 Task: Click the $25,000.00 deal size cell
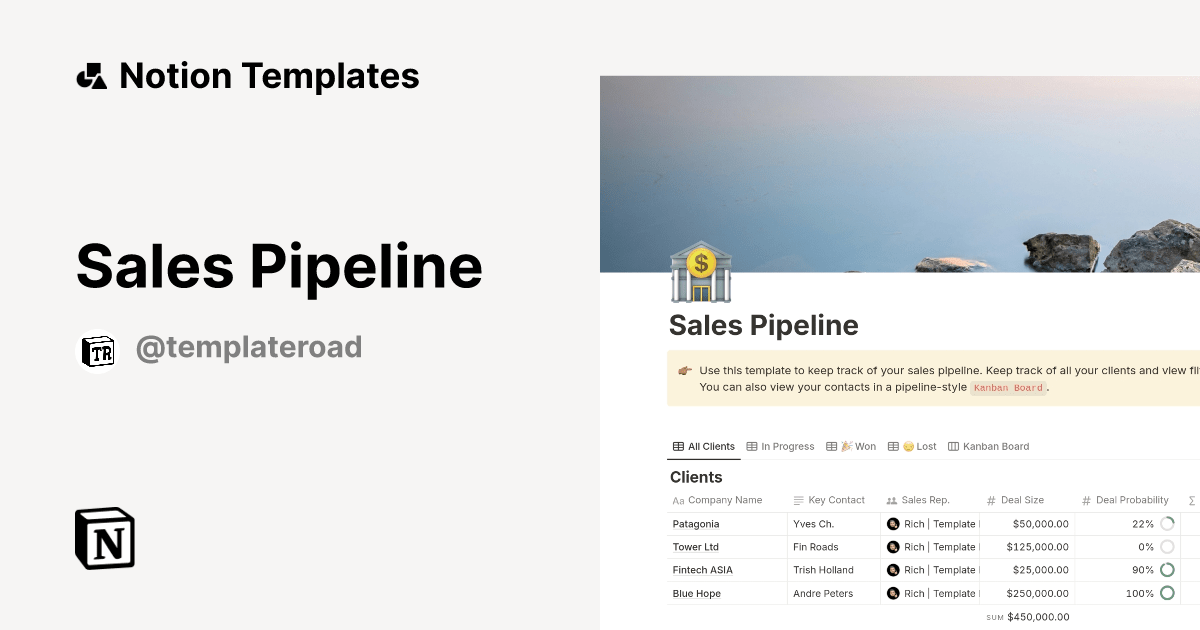(x=1028, y=570)
